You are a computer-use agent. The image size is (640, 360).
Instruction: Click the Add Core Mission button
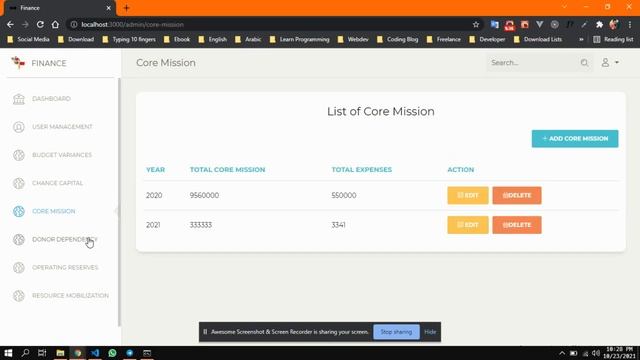[x=575, y=139]
